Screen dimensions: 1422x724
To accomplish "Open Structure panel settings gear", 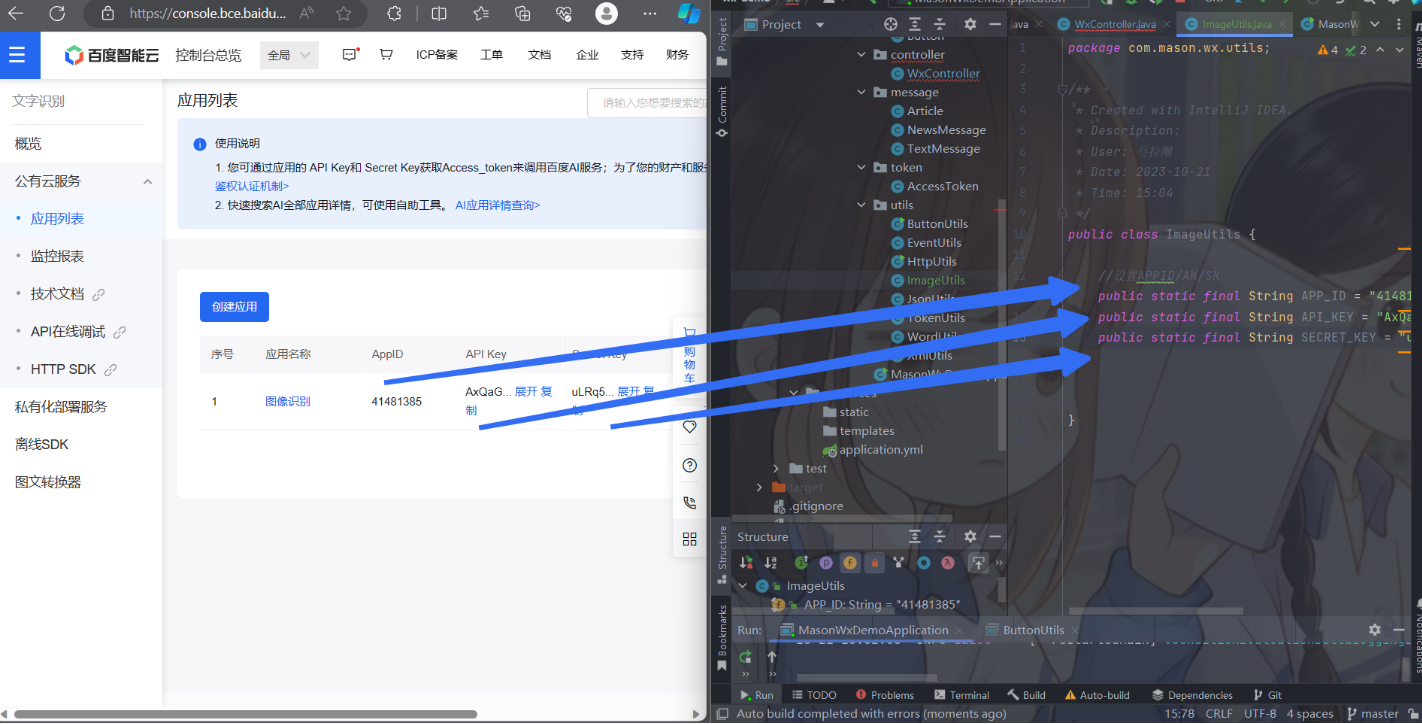I will pyautogui.click(x=969, y=537).
